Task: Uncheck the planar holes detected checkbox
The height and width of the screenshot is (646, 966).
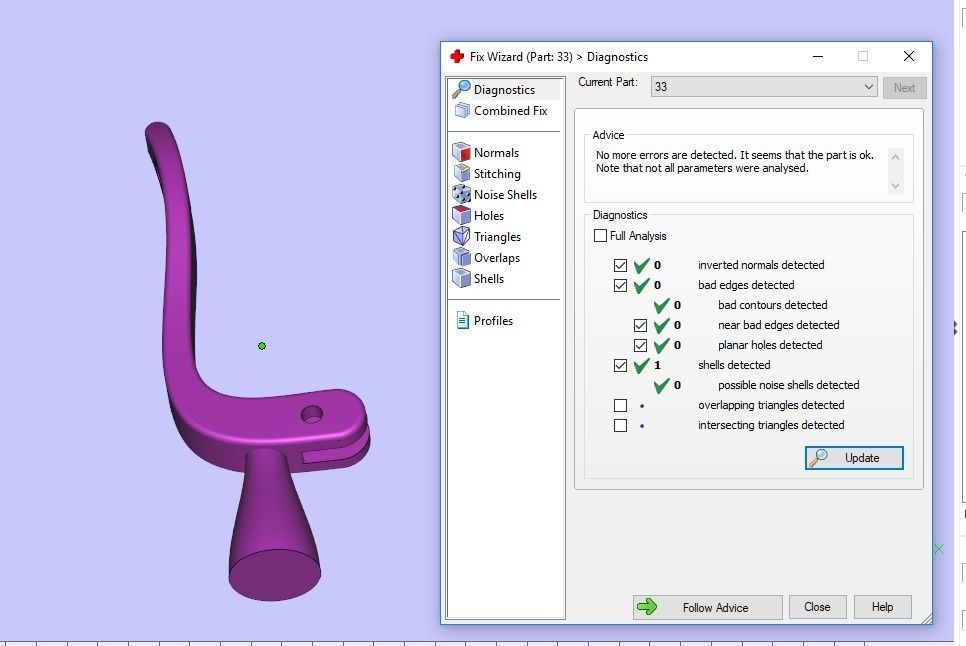Action: (640, 345)
